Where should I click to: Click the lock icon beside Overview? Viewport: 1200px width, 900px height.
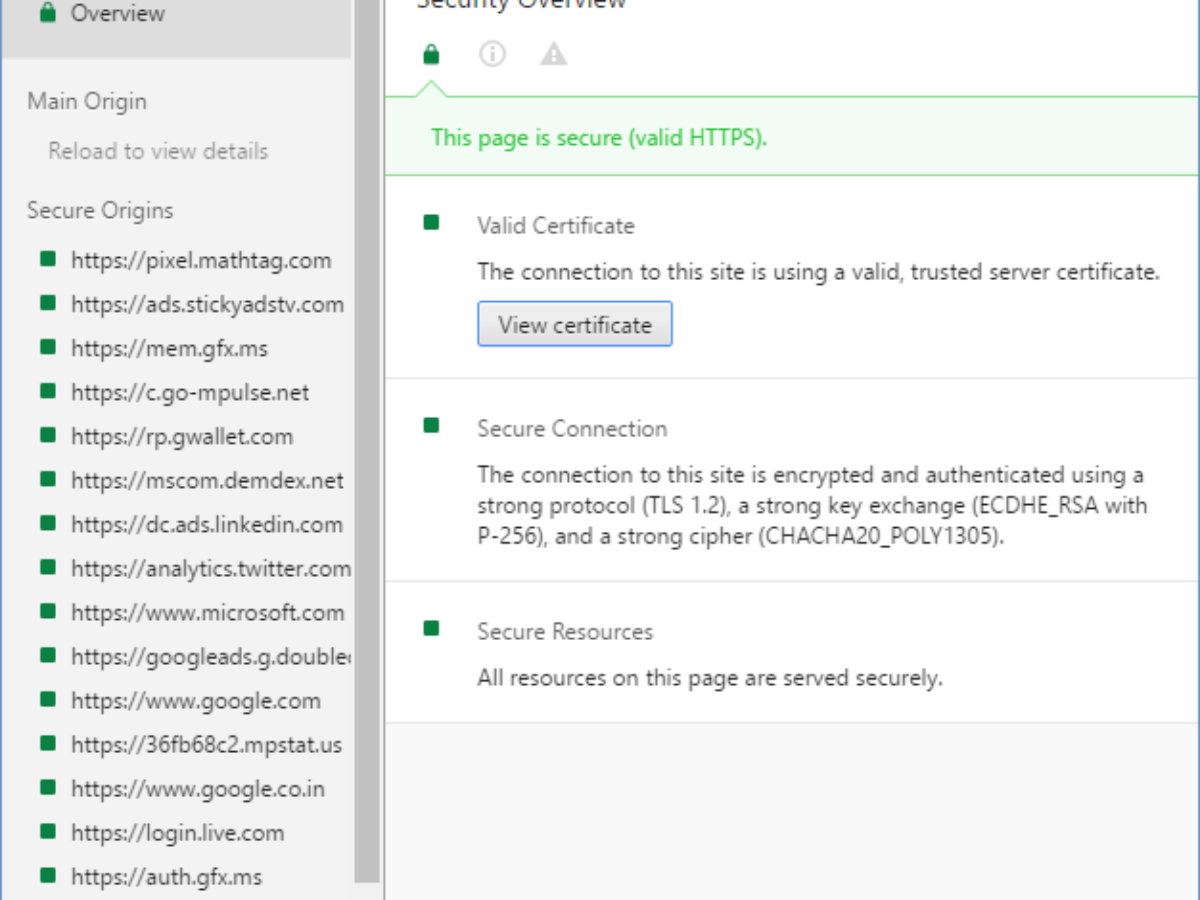(x=46, y=15)
